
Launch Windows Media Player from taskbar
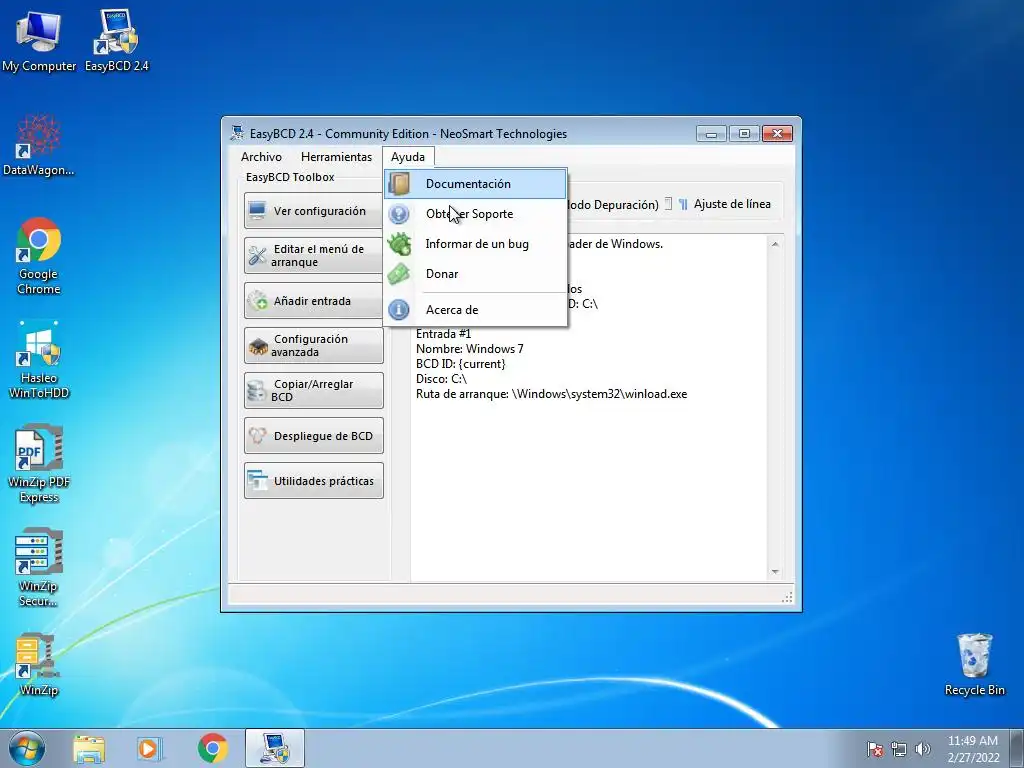150,748
